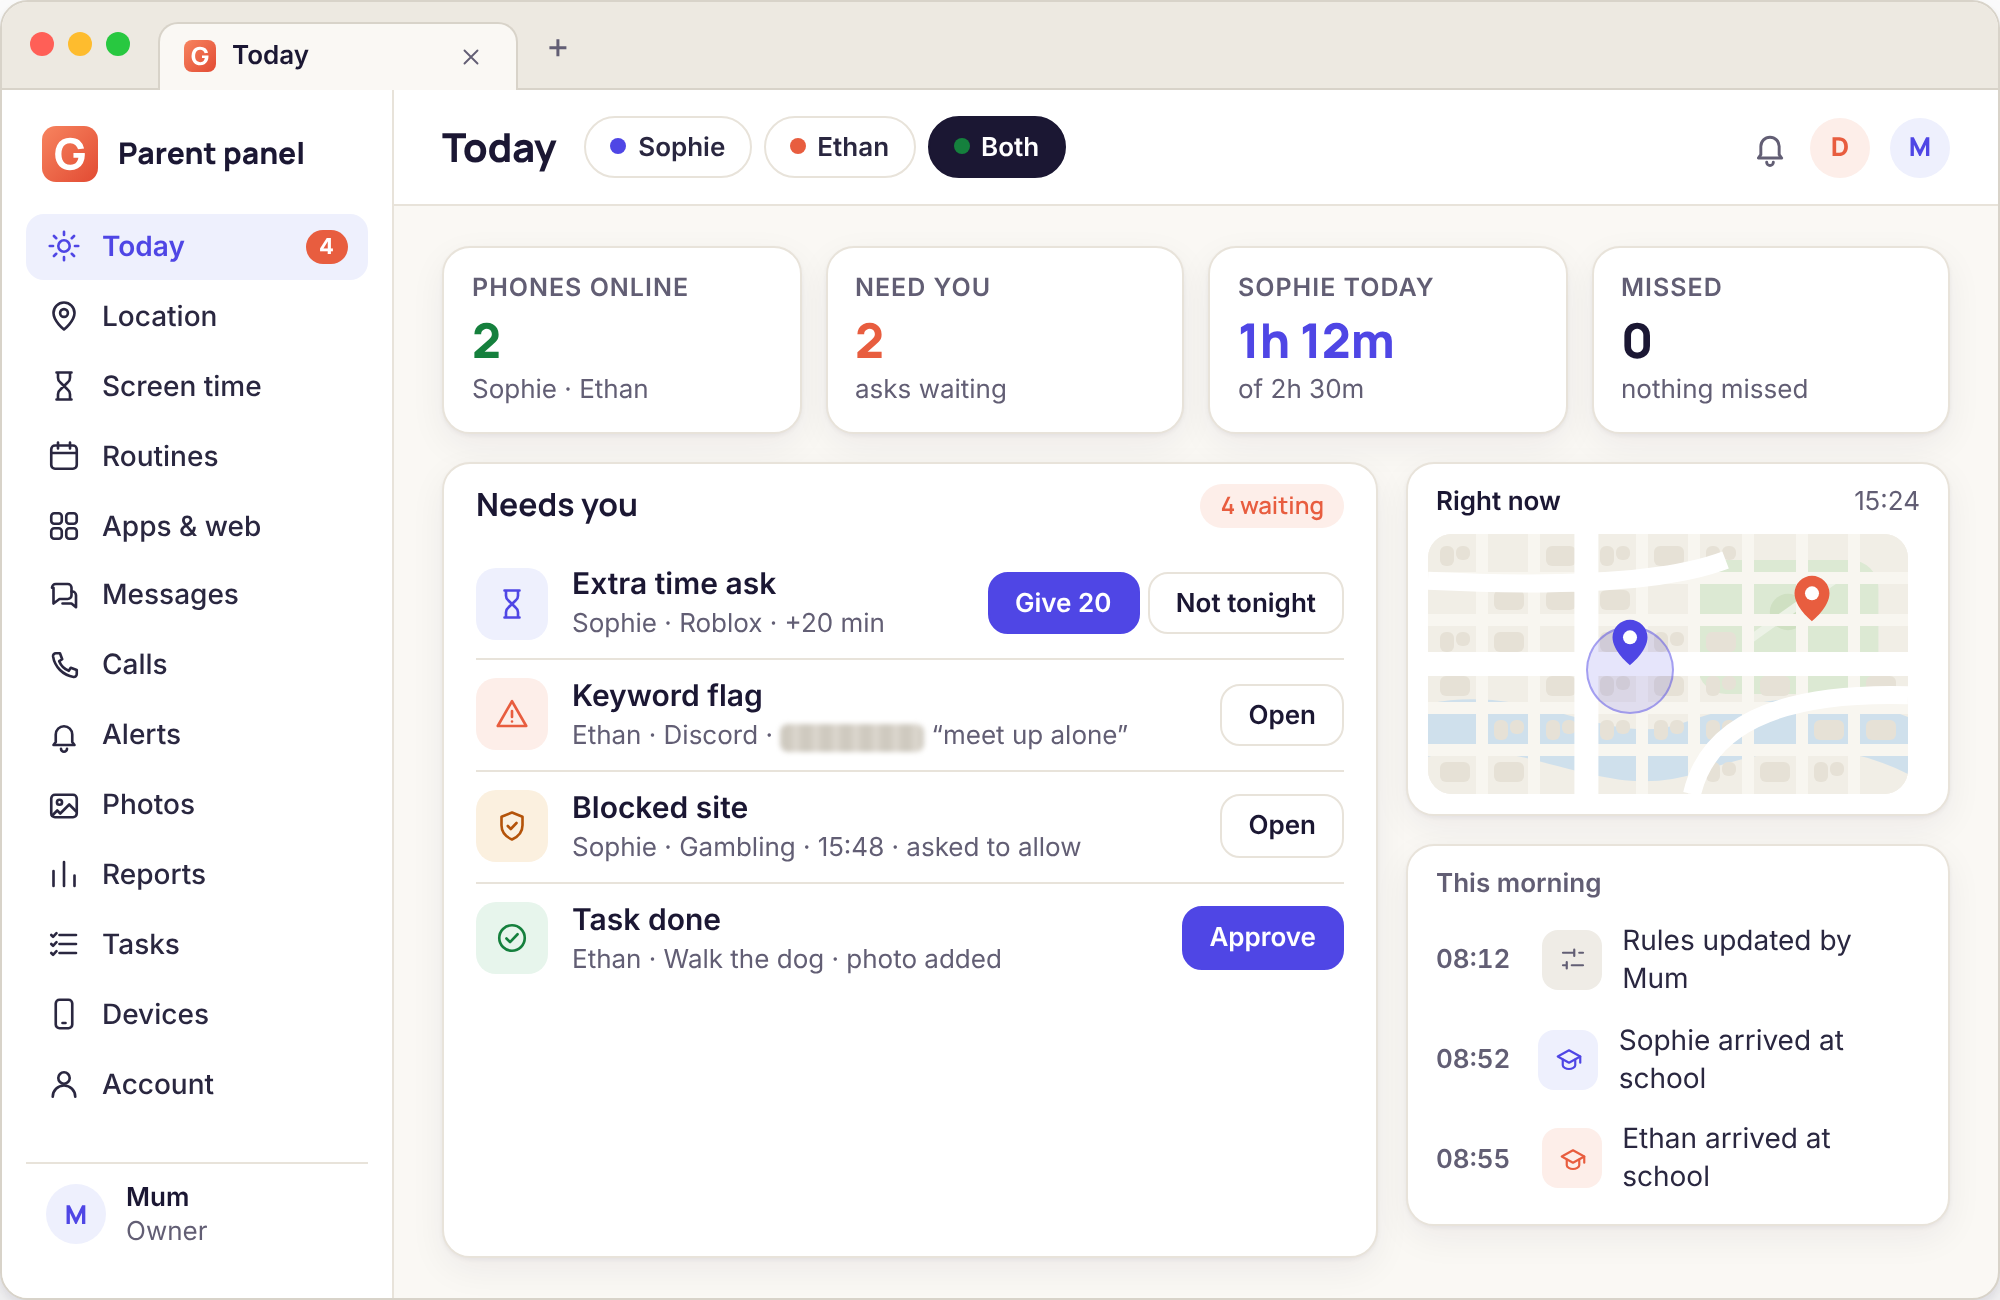Open the Keyword flag item
Screen dimensions: 2000x1300
pos(1282,715)
